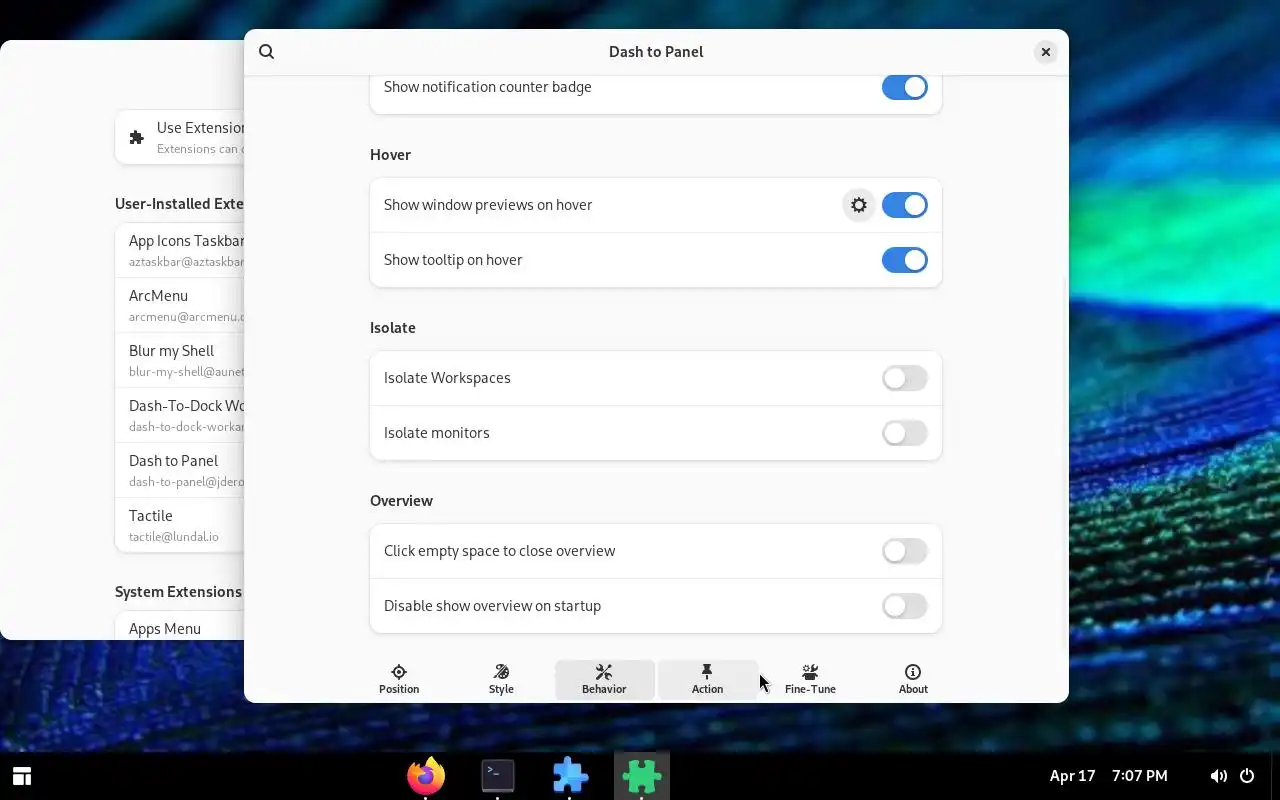Click green puzzle taskbar icon
Screen dimensions: 1280x800
(x=642, y=775)
